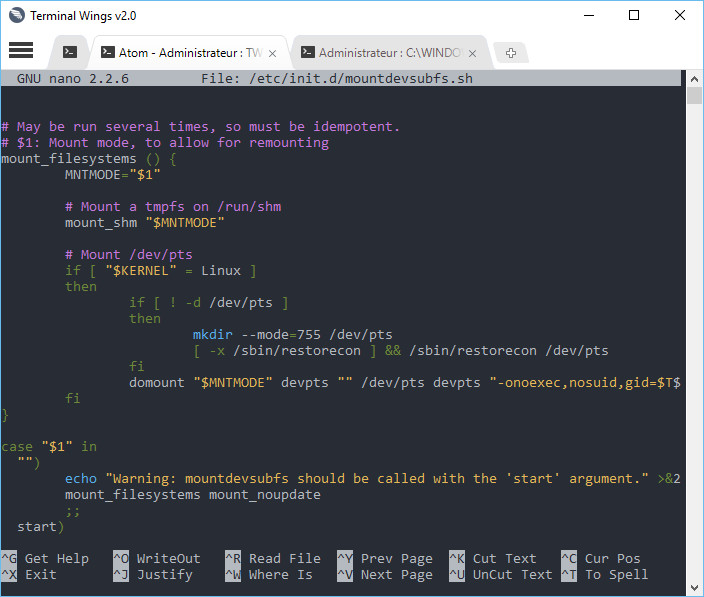Click the MNTMODE="$1" line
The width and height of the screenshot is (704, 597).
[112, 175]
